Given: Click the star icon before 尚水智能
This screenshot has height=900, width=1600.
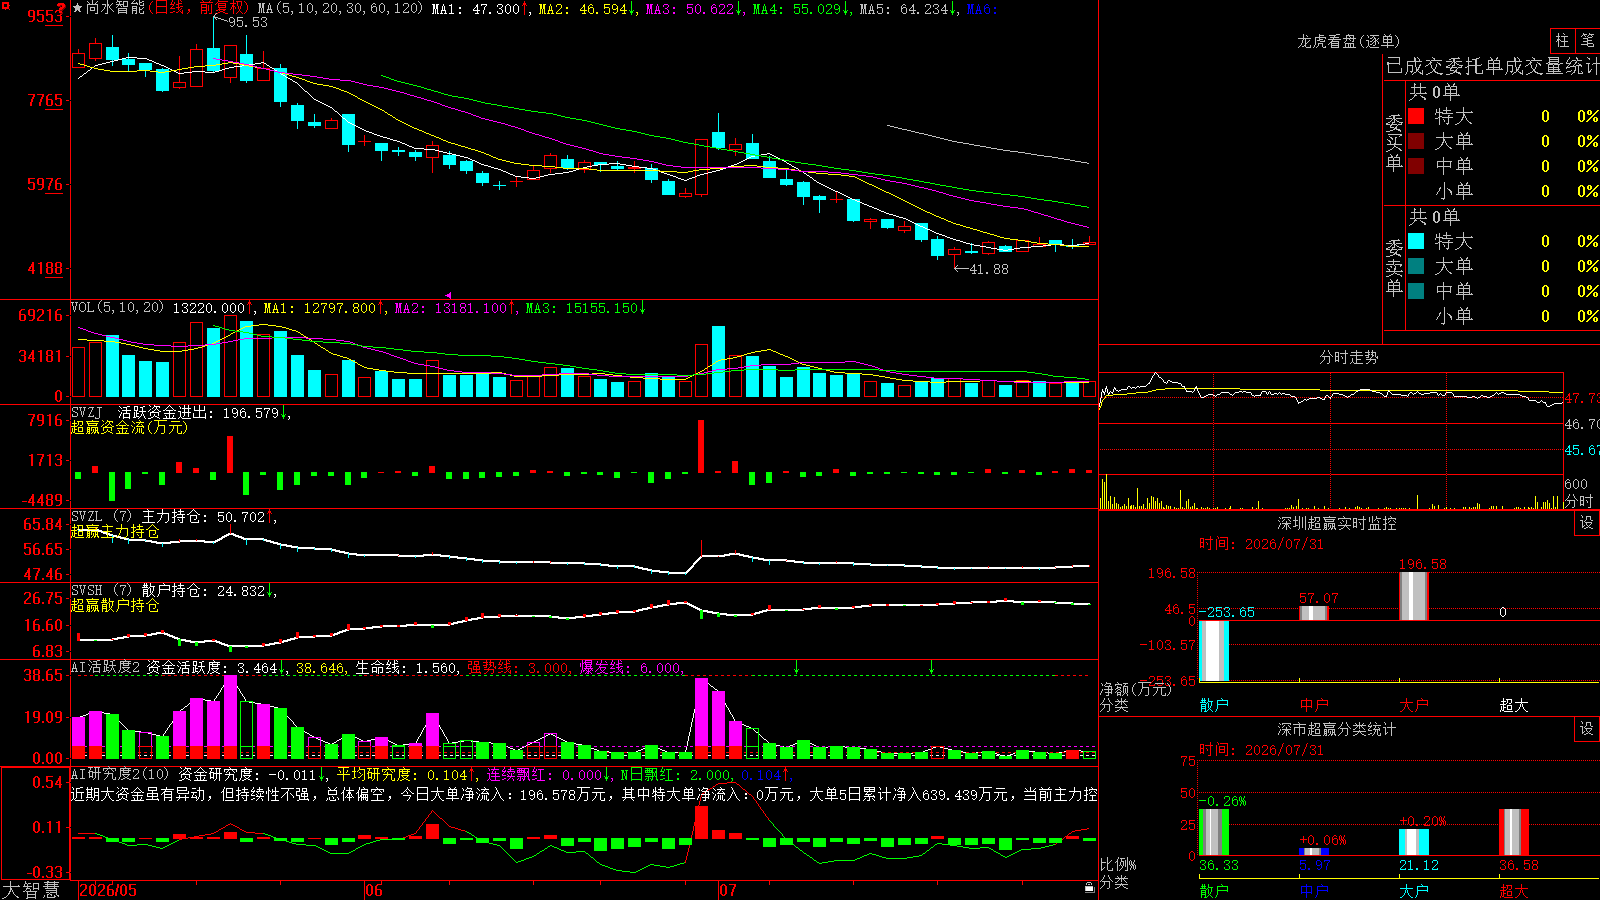Looking at the screenshot, I should [x=78, y=8].
